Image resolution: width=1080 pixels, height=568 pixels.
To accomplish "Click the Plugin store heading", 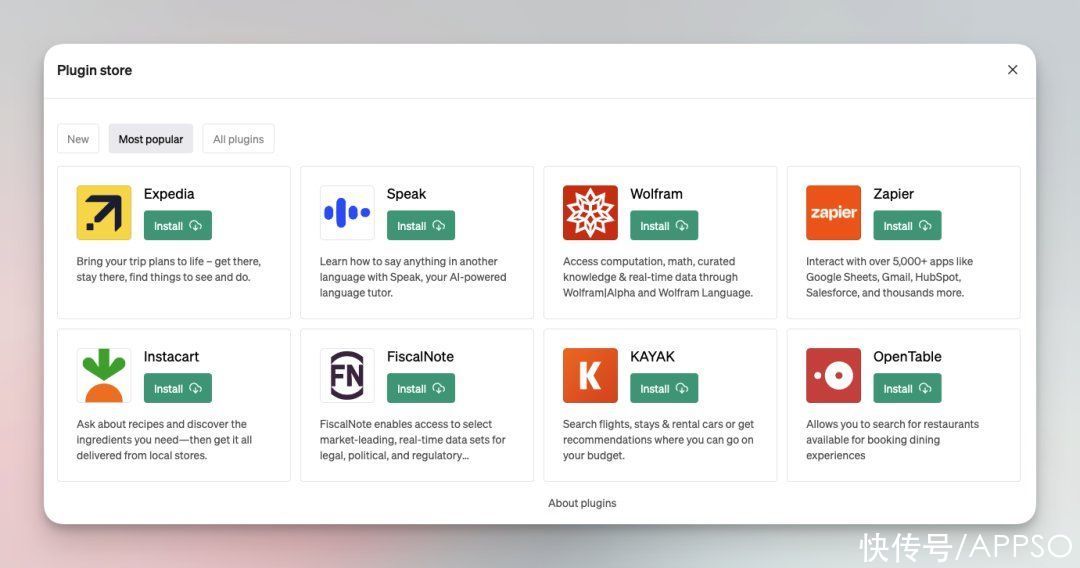I will pos(94,70).
